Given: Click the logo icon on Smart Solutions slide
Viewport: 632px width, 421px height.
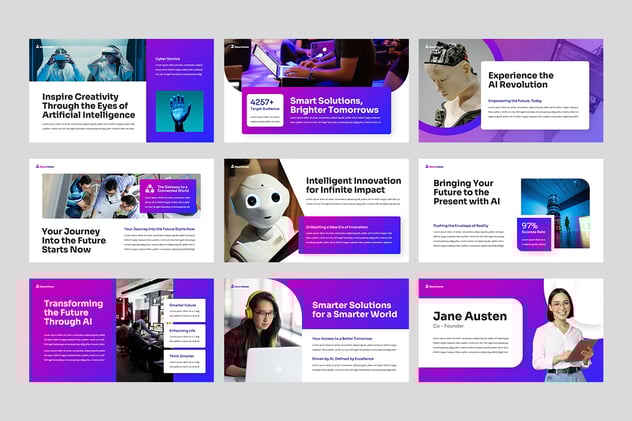Looking at the screenshot, I should pos(232,46).
